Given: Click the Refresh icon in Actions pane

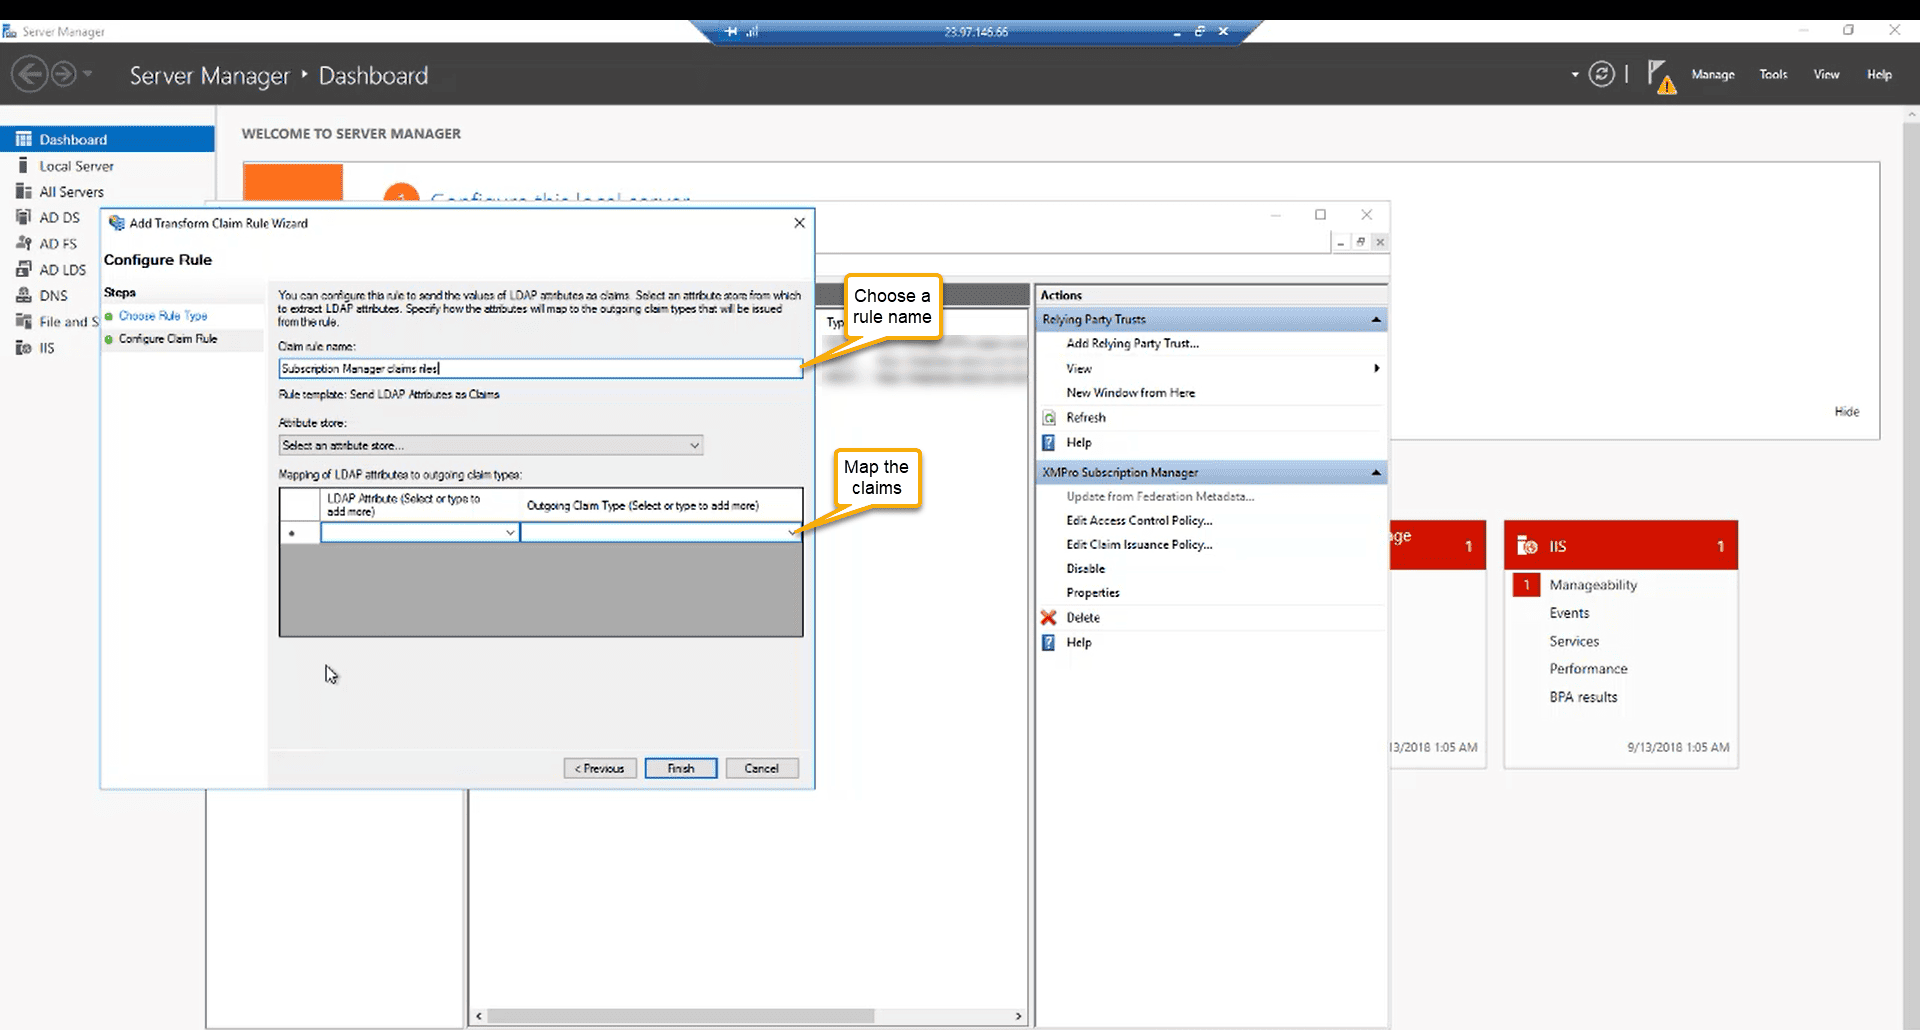Looking at the screenshot, I should click(1049, 418).
